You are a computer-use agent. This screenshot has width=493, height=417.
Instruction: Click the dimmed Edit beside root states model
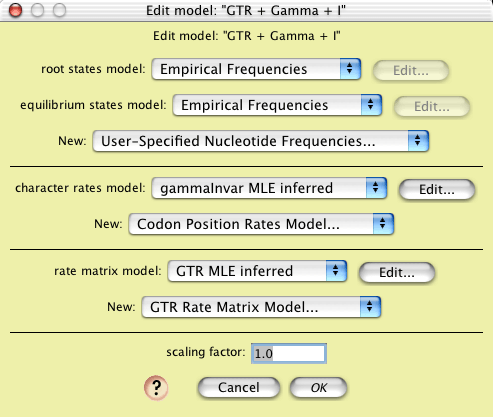tap(411, 71)
